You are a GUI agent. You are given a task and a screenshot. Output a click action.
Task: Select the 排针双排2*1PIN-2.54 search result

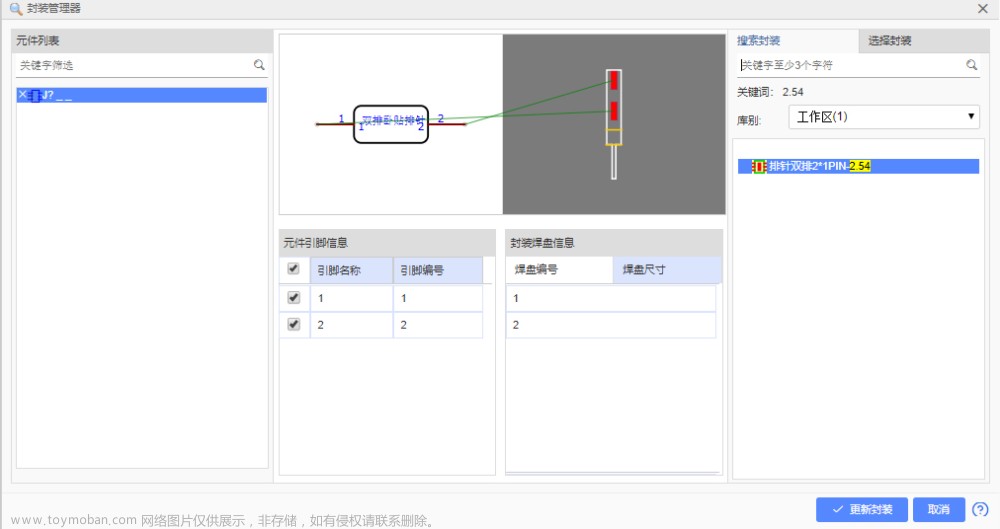pyautogui.click(x=858, y=167)
